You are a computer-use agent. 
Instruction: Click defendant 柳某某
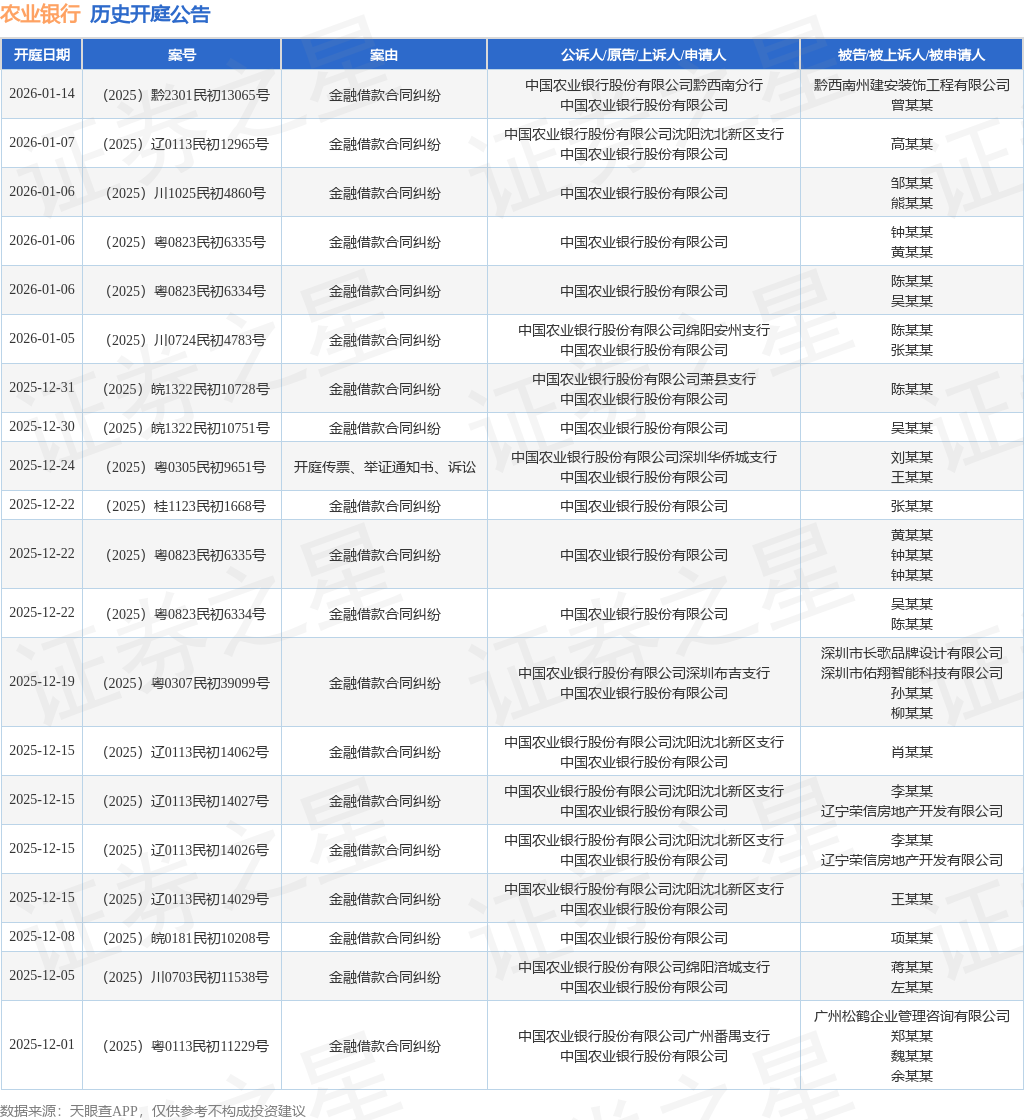[x=912, y=713]
